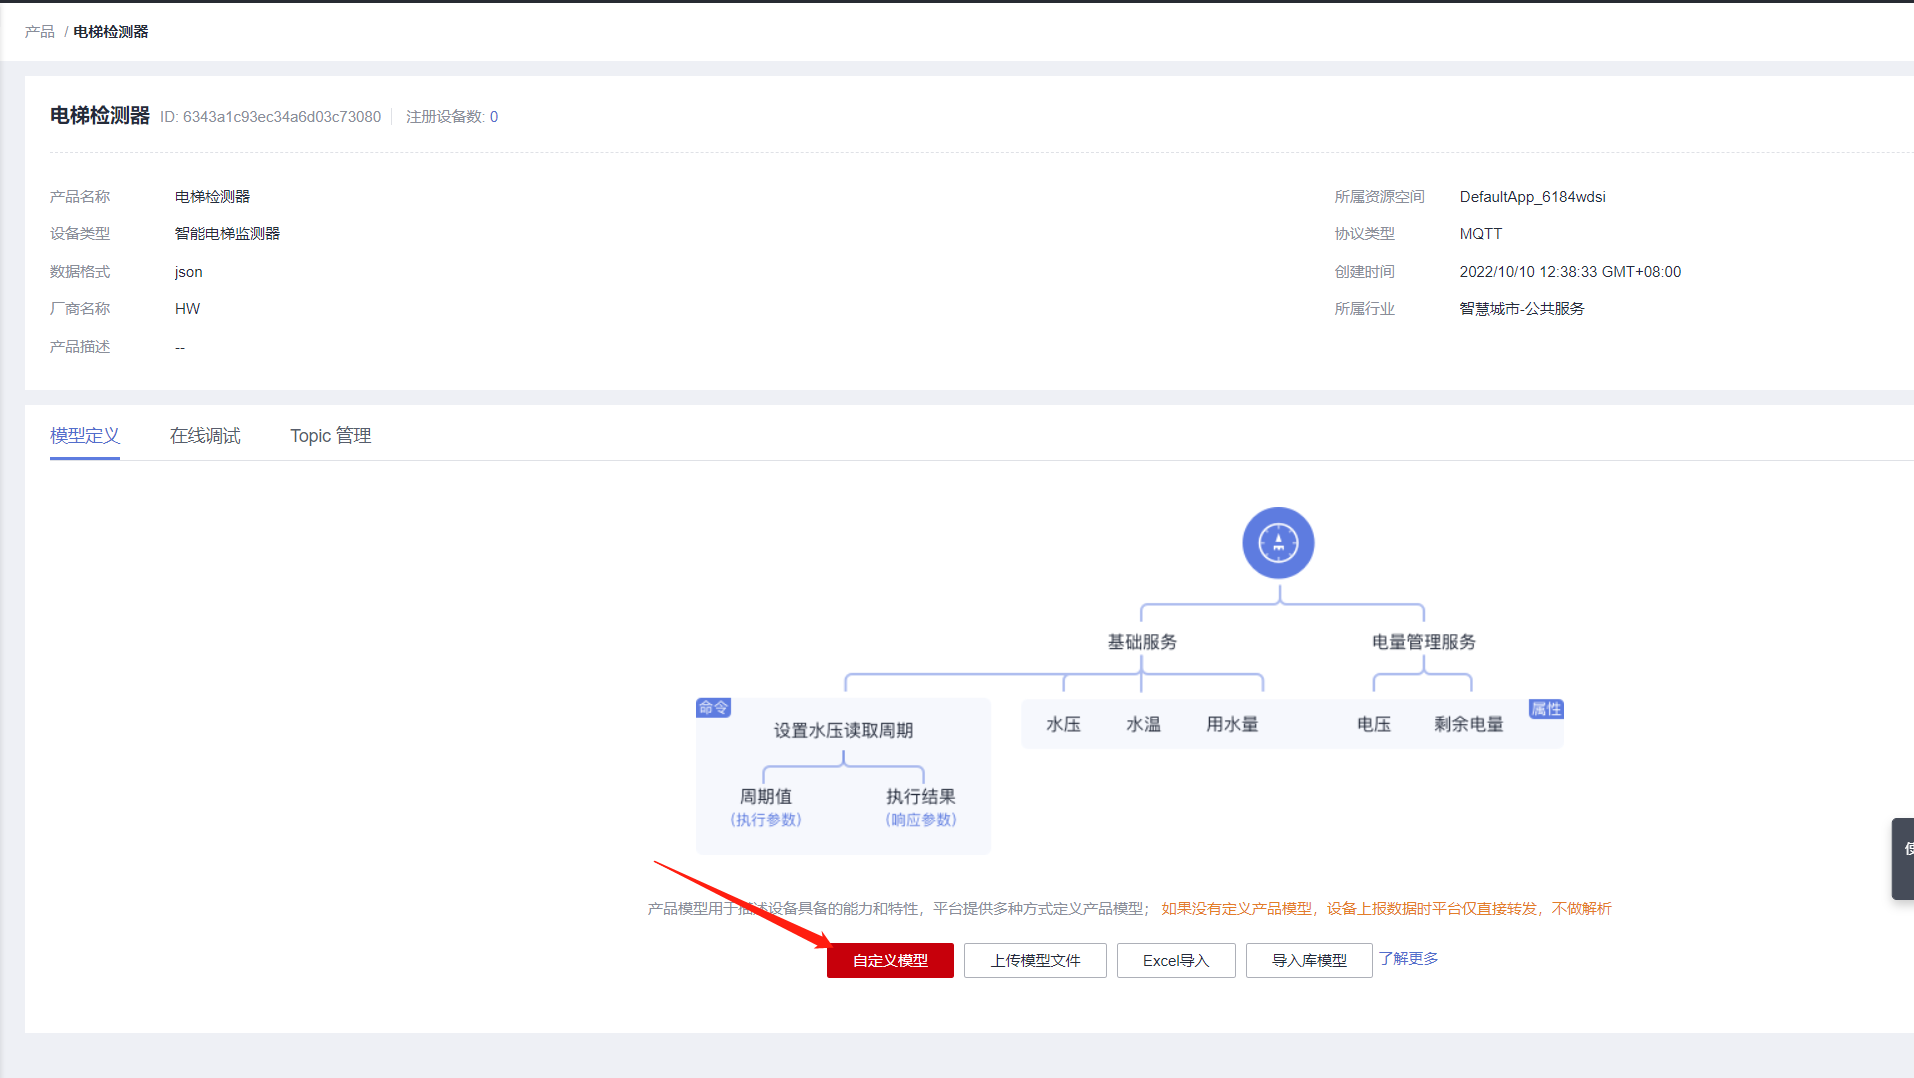The height and width of the screenshot is (1078, 1914).
Task: Click the 用水量 property node
Action: [1232, 725]
